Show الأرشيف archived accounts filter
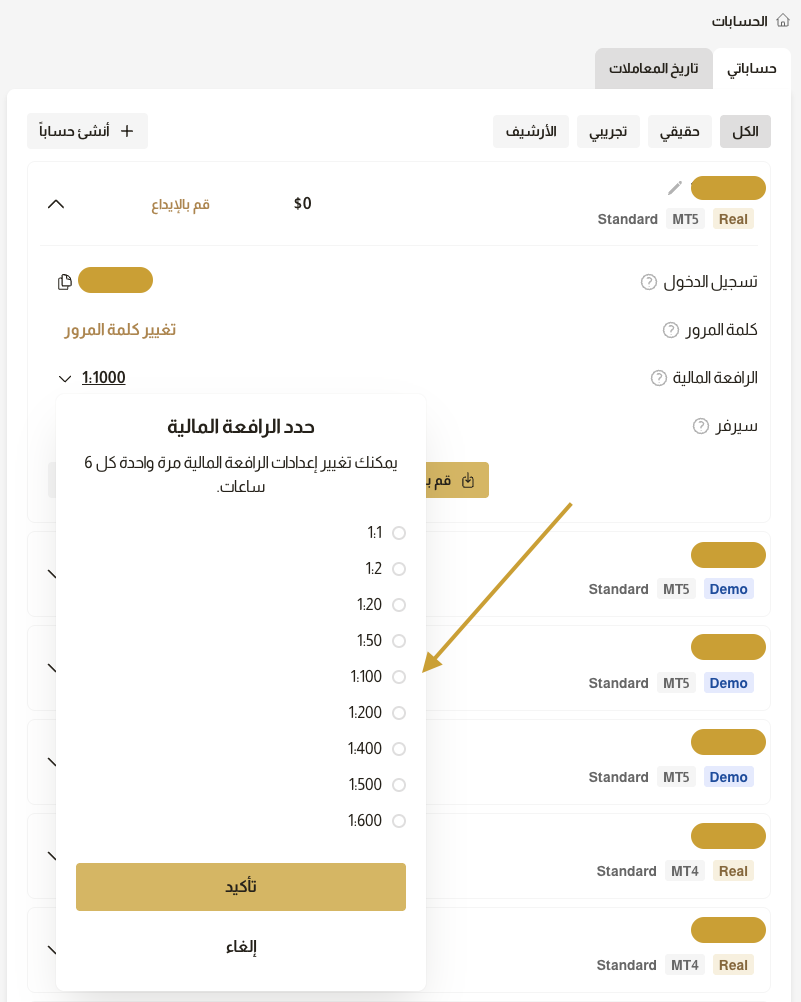Screen dimensions: 801x1002 [x=531, y=131]
